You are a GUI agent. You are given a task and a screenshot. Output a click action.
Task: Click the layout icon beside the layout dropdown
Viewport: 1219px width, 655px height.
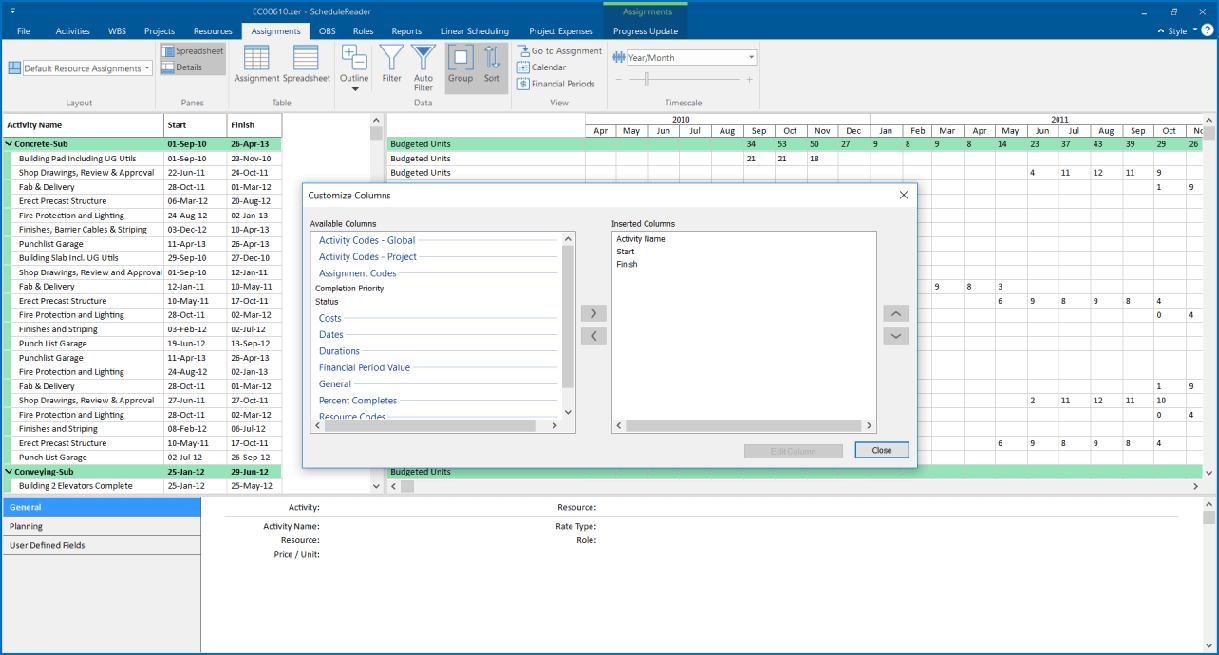(x=15, y=68)
